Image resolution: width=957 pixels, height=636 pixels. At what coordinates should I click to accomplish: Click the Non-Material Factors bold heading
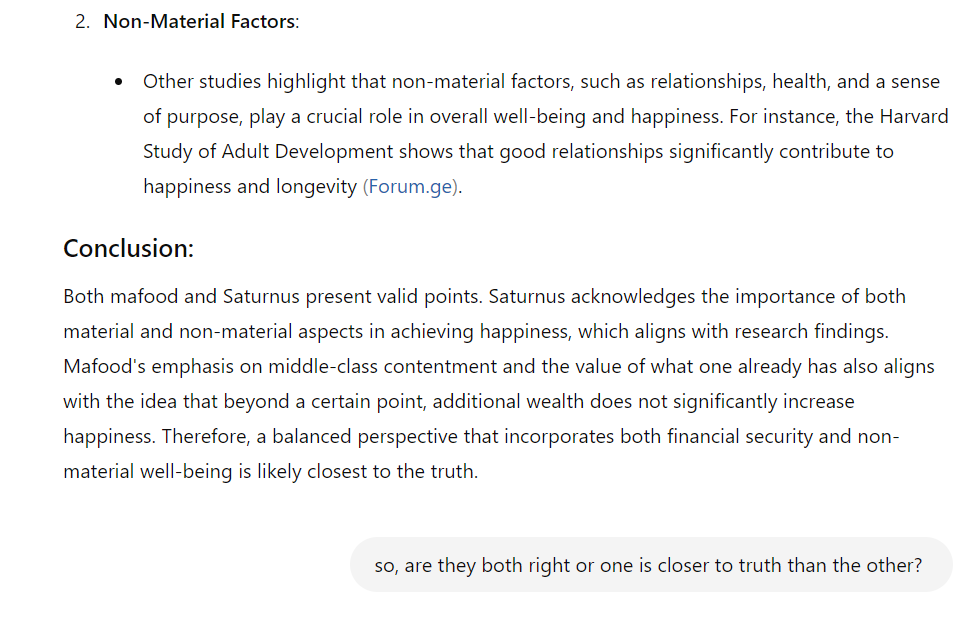pos(200,21)
